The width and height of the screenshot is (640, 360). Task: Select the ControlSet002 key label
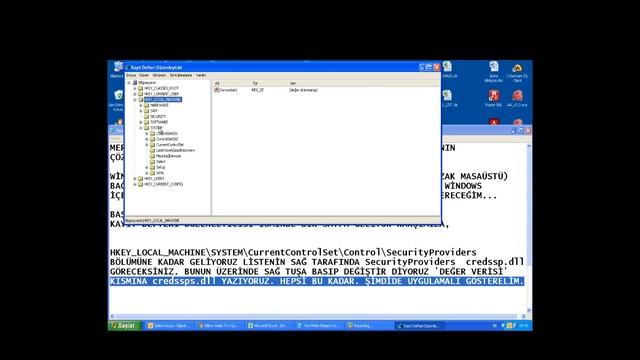(167, 139)
